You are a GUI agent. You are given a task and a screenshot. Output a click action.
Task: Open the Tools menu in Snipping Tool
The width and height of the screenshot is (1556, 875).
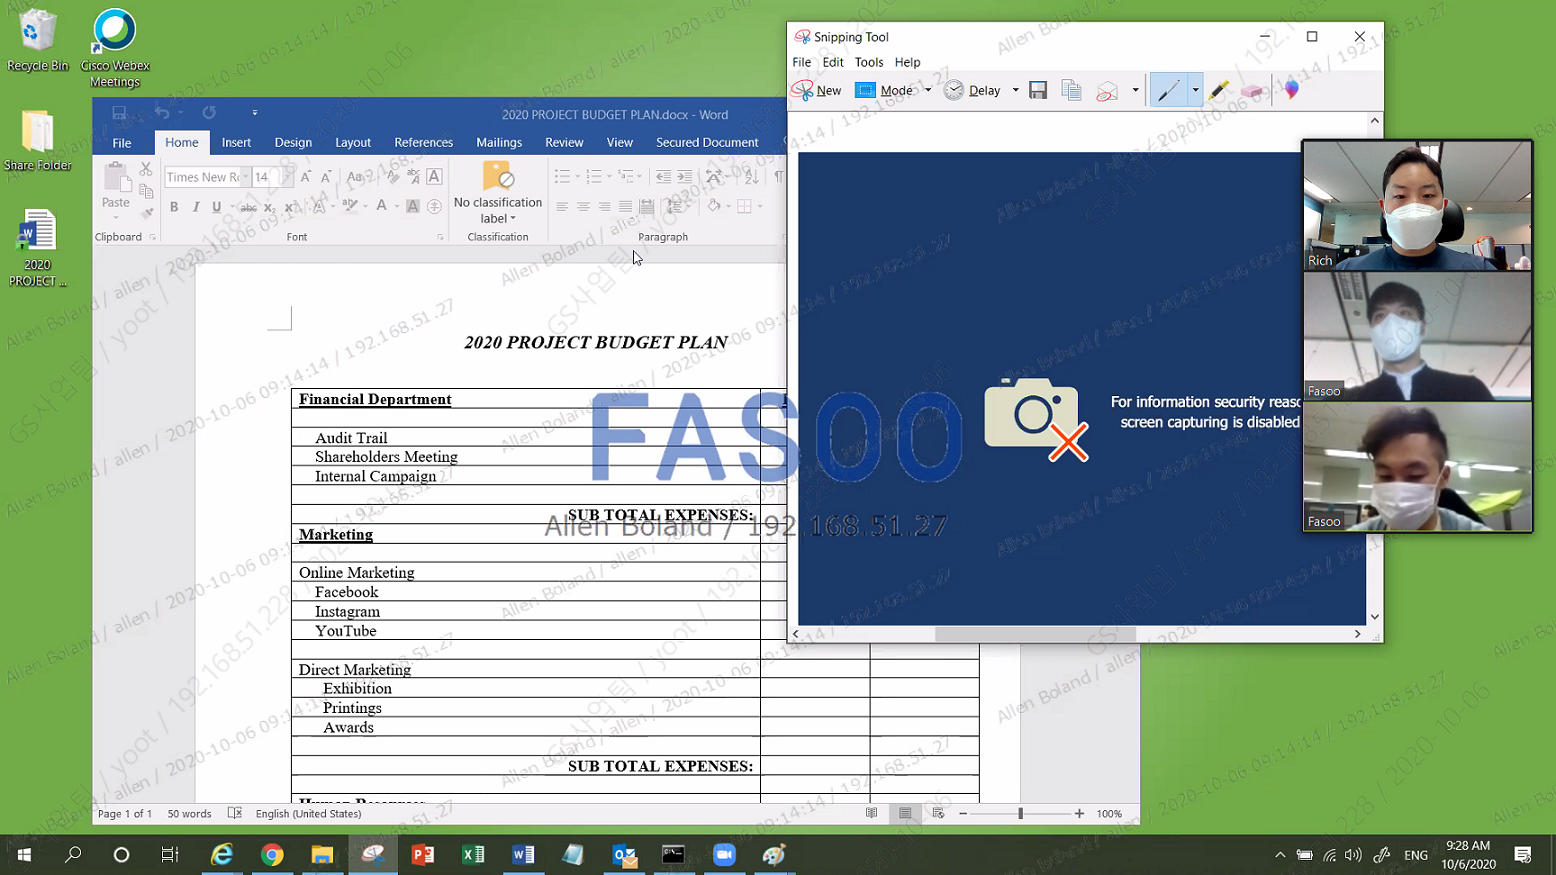tap(868, 62)
